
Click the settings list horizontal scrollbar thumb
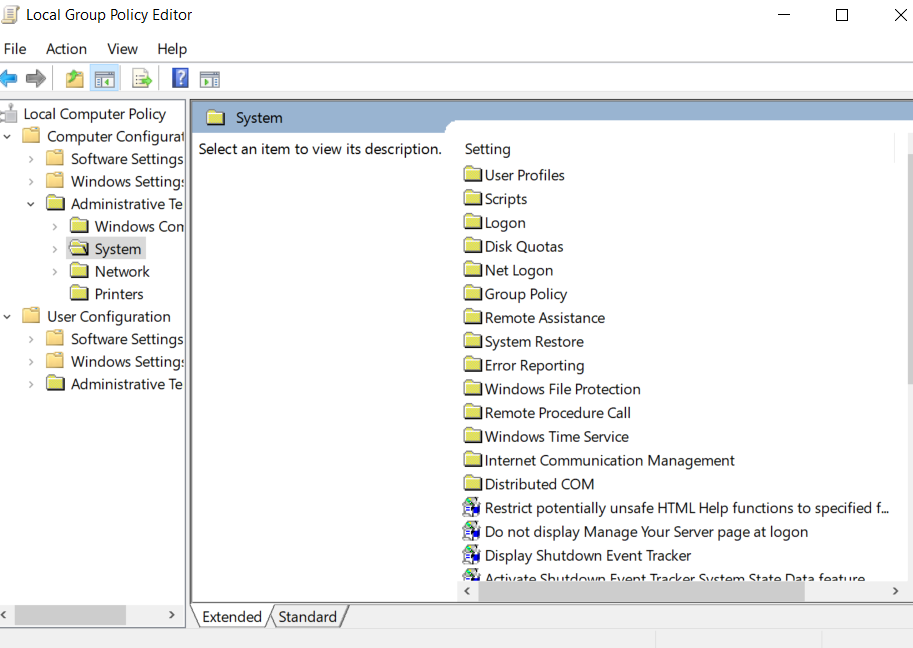641,591
